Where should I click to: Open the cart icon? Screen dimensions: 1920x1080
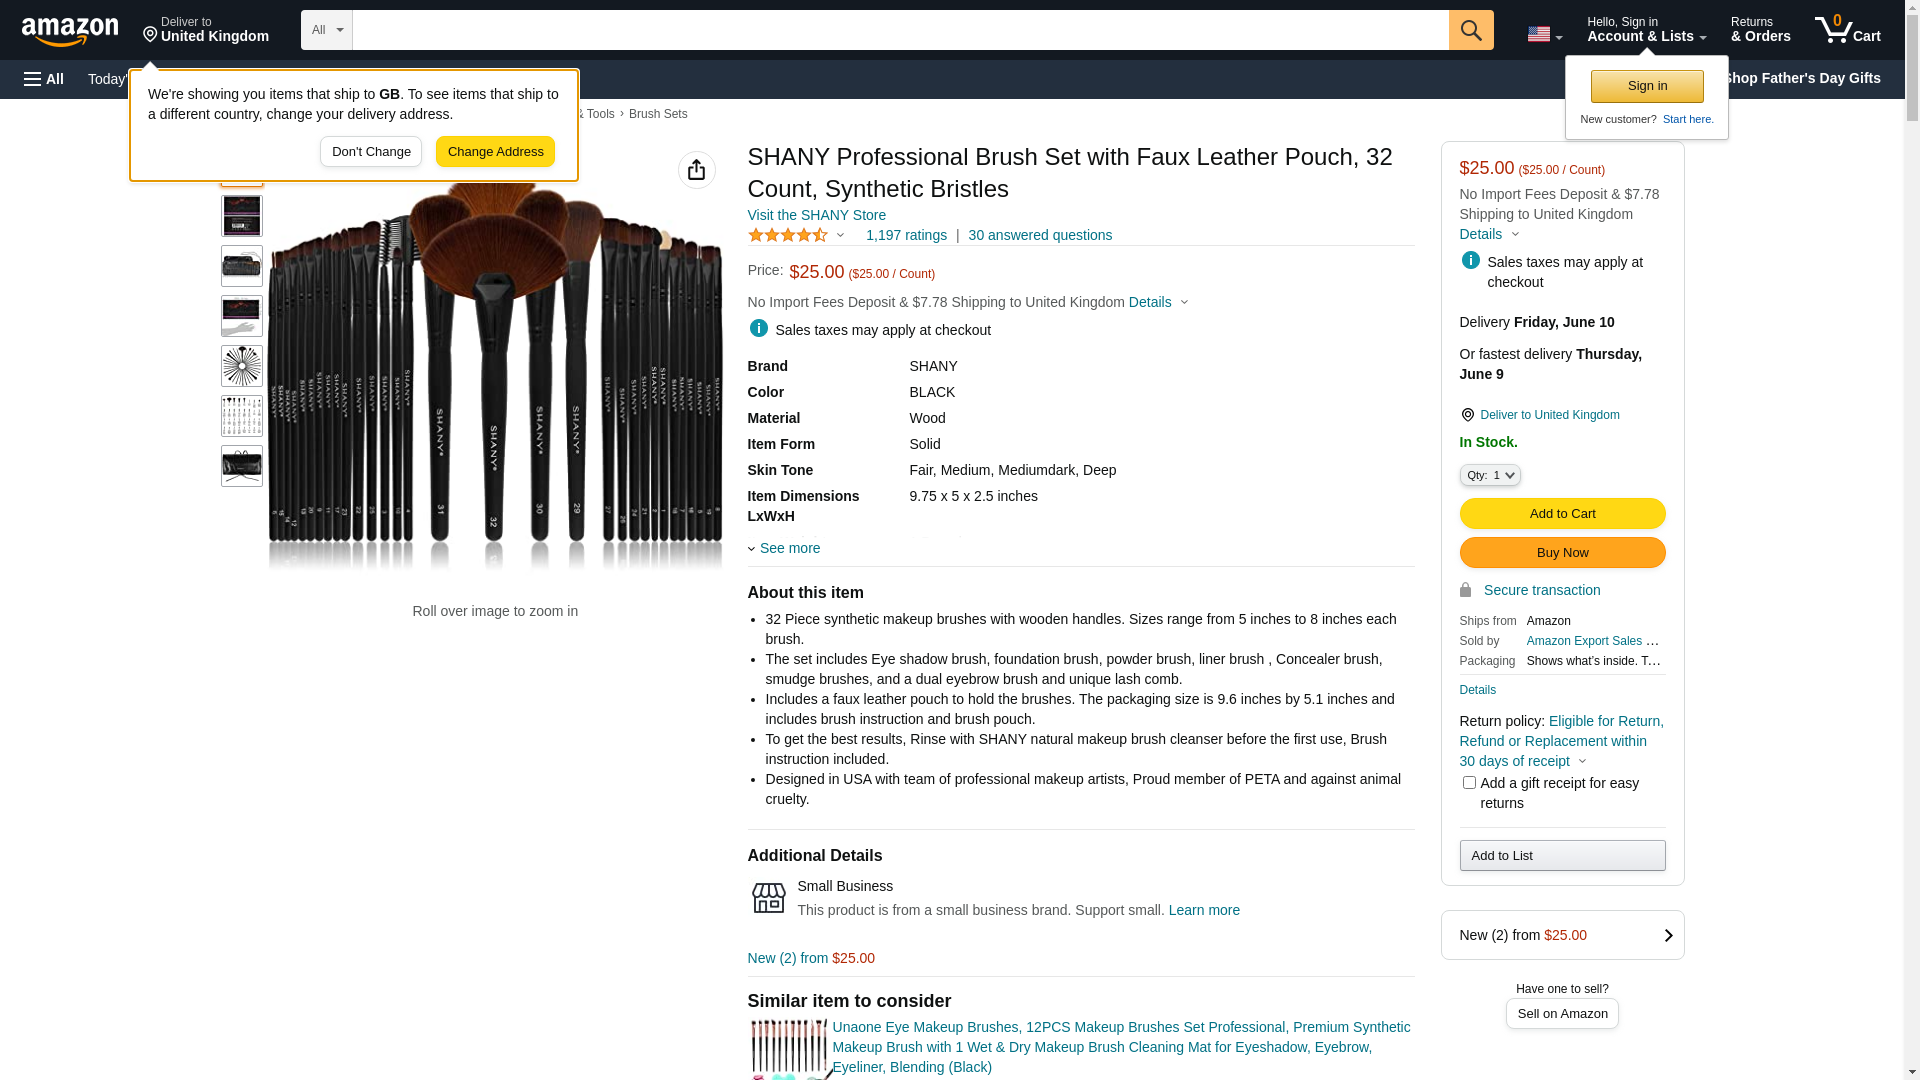click(x=1847, y=30)
